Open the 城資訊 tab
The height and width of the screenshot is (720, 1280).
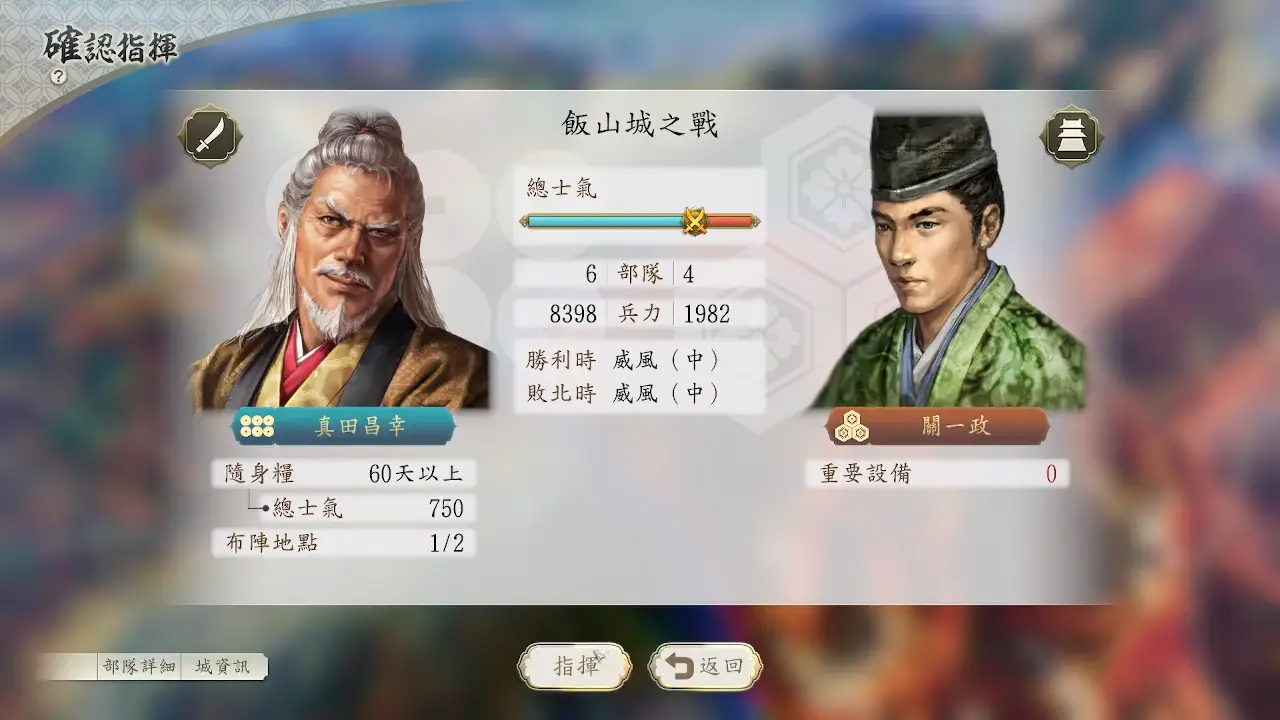click(223, 667)
